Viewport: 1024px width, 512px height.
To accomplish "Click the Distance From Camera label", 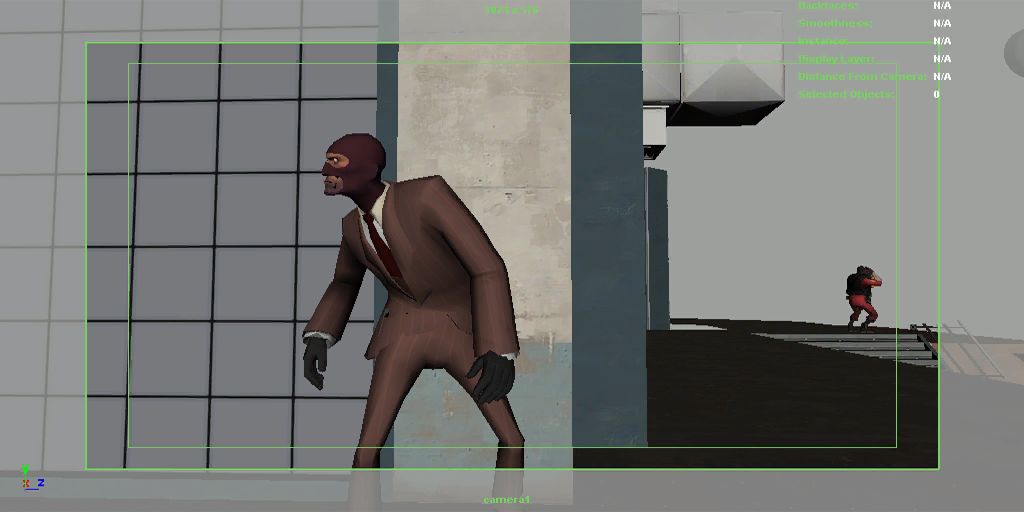I will pyautogui.click(x=863, y=76).
